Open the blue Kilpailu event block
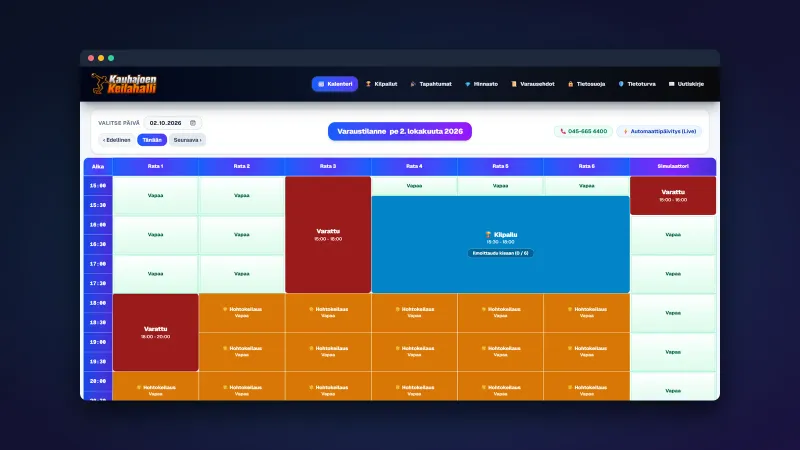Screen dimensions: 800x450 pos(501,244)
